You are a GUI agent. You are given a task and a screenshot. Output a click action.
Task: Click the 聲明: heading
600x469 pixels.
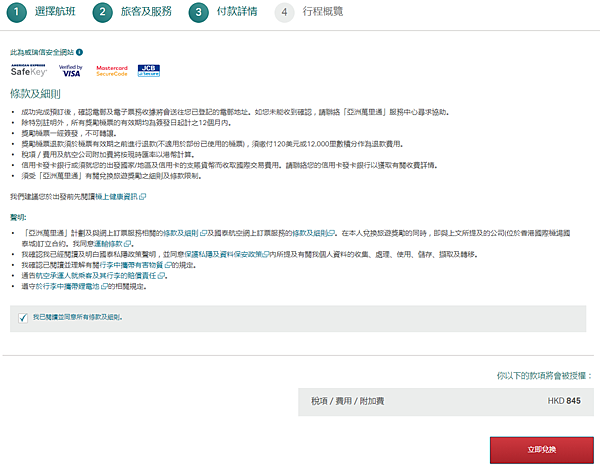tap(18, 217)
